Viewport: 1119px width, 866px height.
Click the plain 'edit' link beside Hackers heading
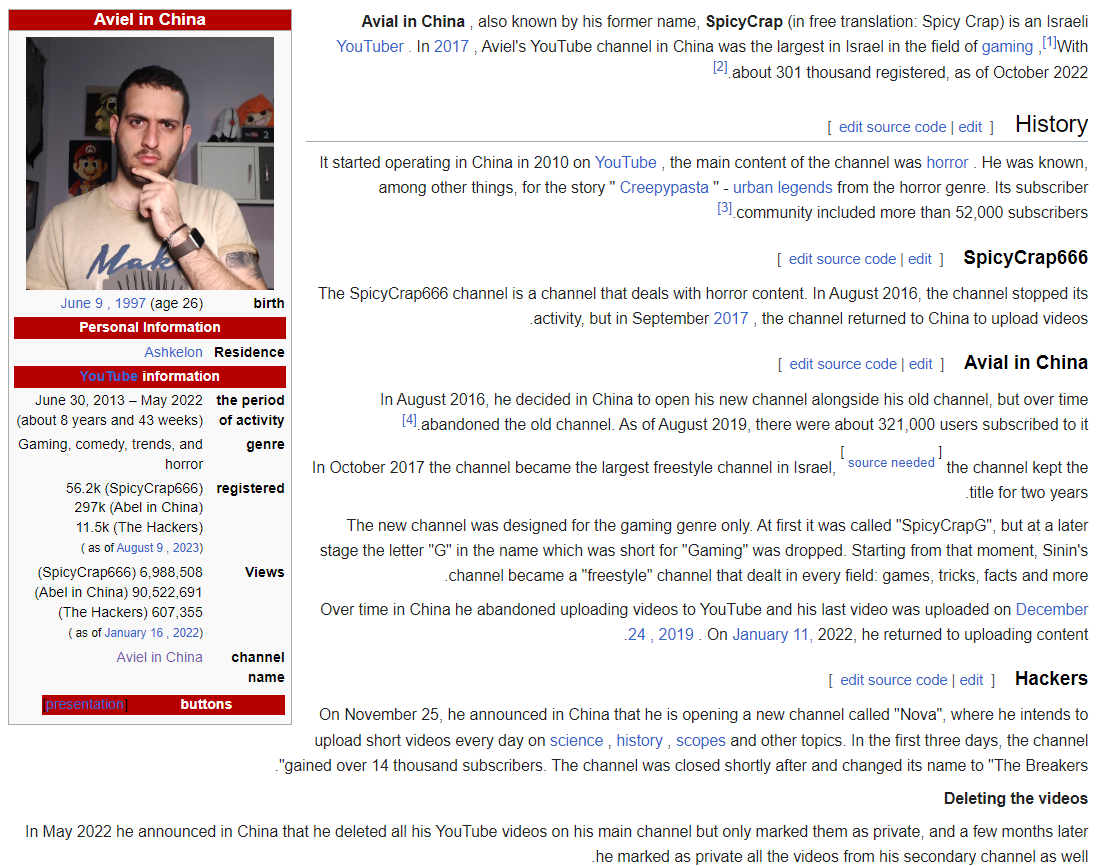pyautogui.click(x=971, y=680)
